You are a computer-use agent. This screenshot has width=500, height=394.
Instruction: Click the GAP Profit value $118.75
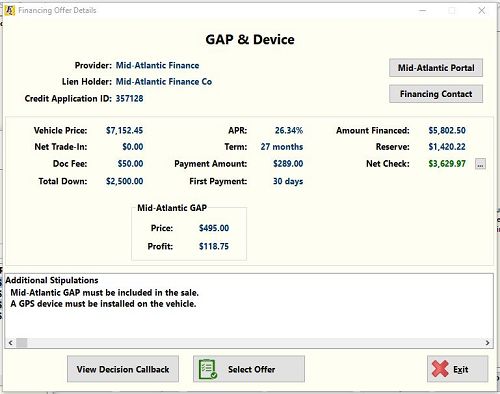click(x=214, y=246)
